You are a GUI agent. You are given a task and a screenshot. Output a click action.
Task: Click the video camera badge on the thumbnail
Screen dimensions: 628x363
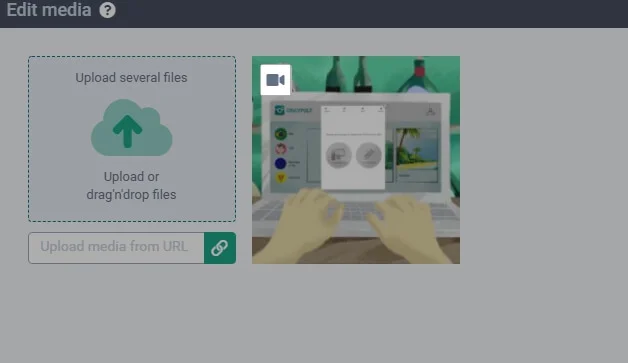pyautogui.click(x=276, y=80)
